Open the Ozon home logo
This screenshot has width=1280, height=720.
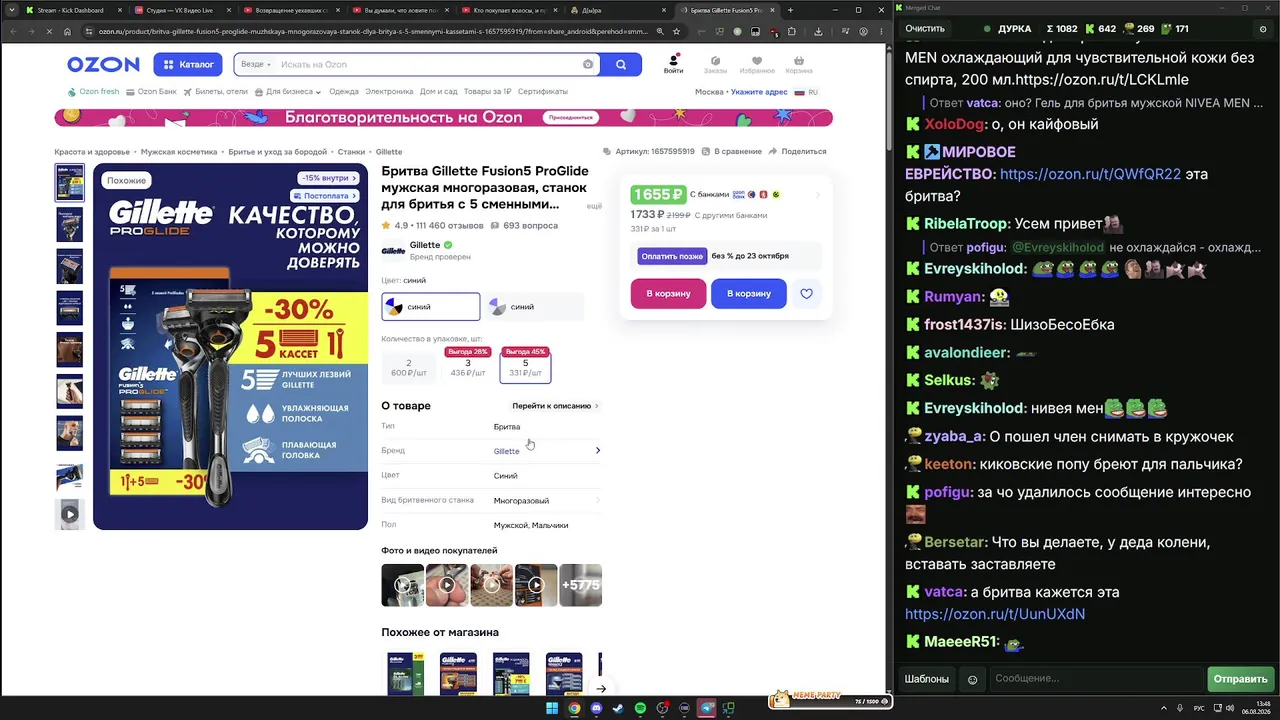103,64
